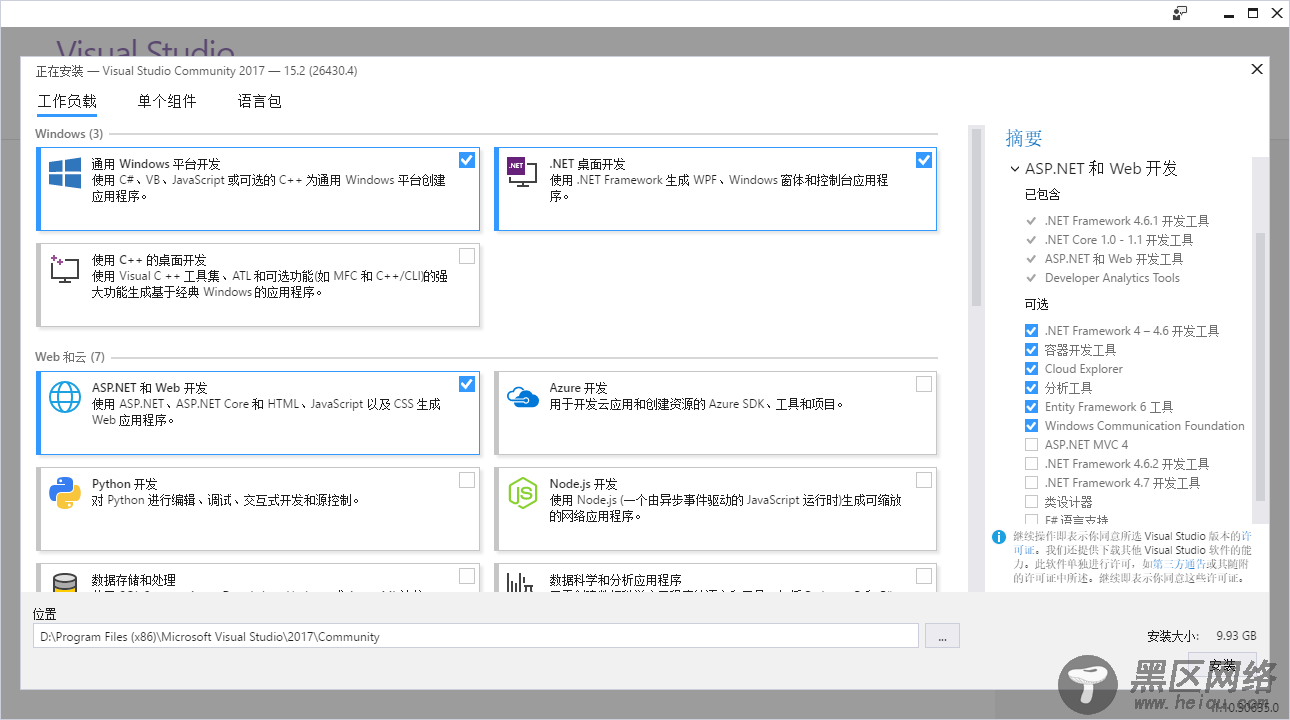This screenshot has width=1290, height=720.
Task: Maximize the Visual Studio installer window
Action: coord(1252,13)
